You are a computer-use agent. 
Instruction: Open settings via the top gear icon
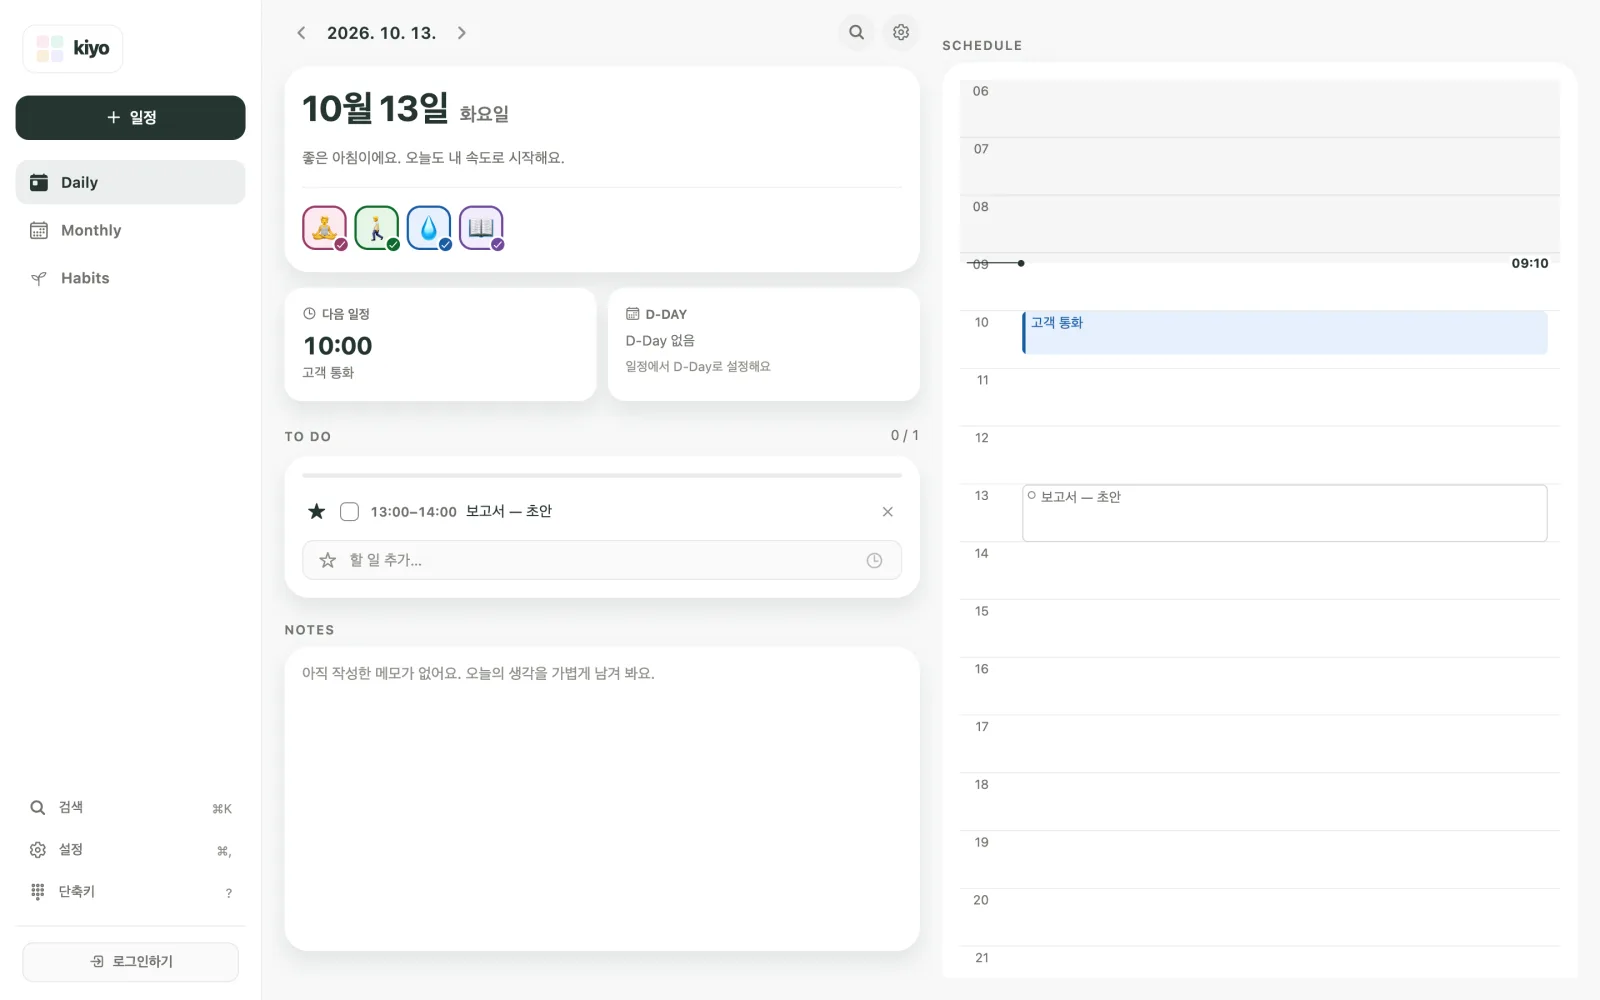tap(901, 32)
